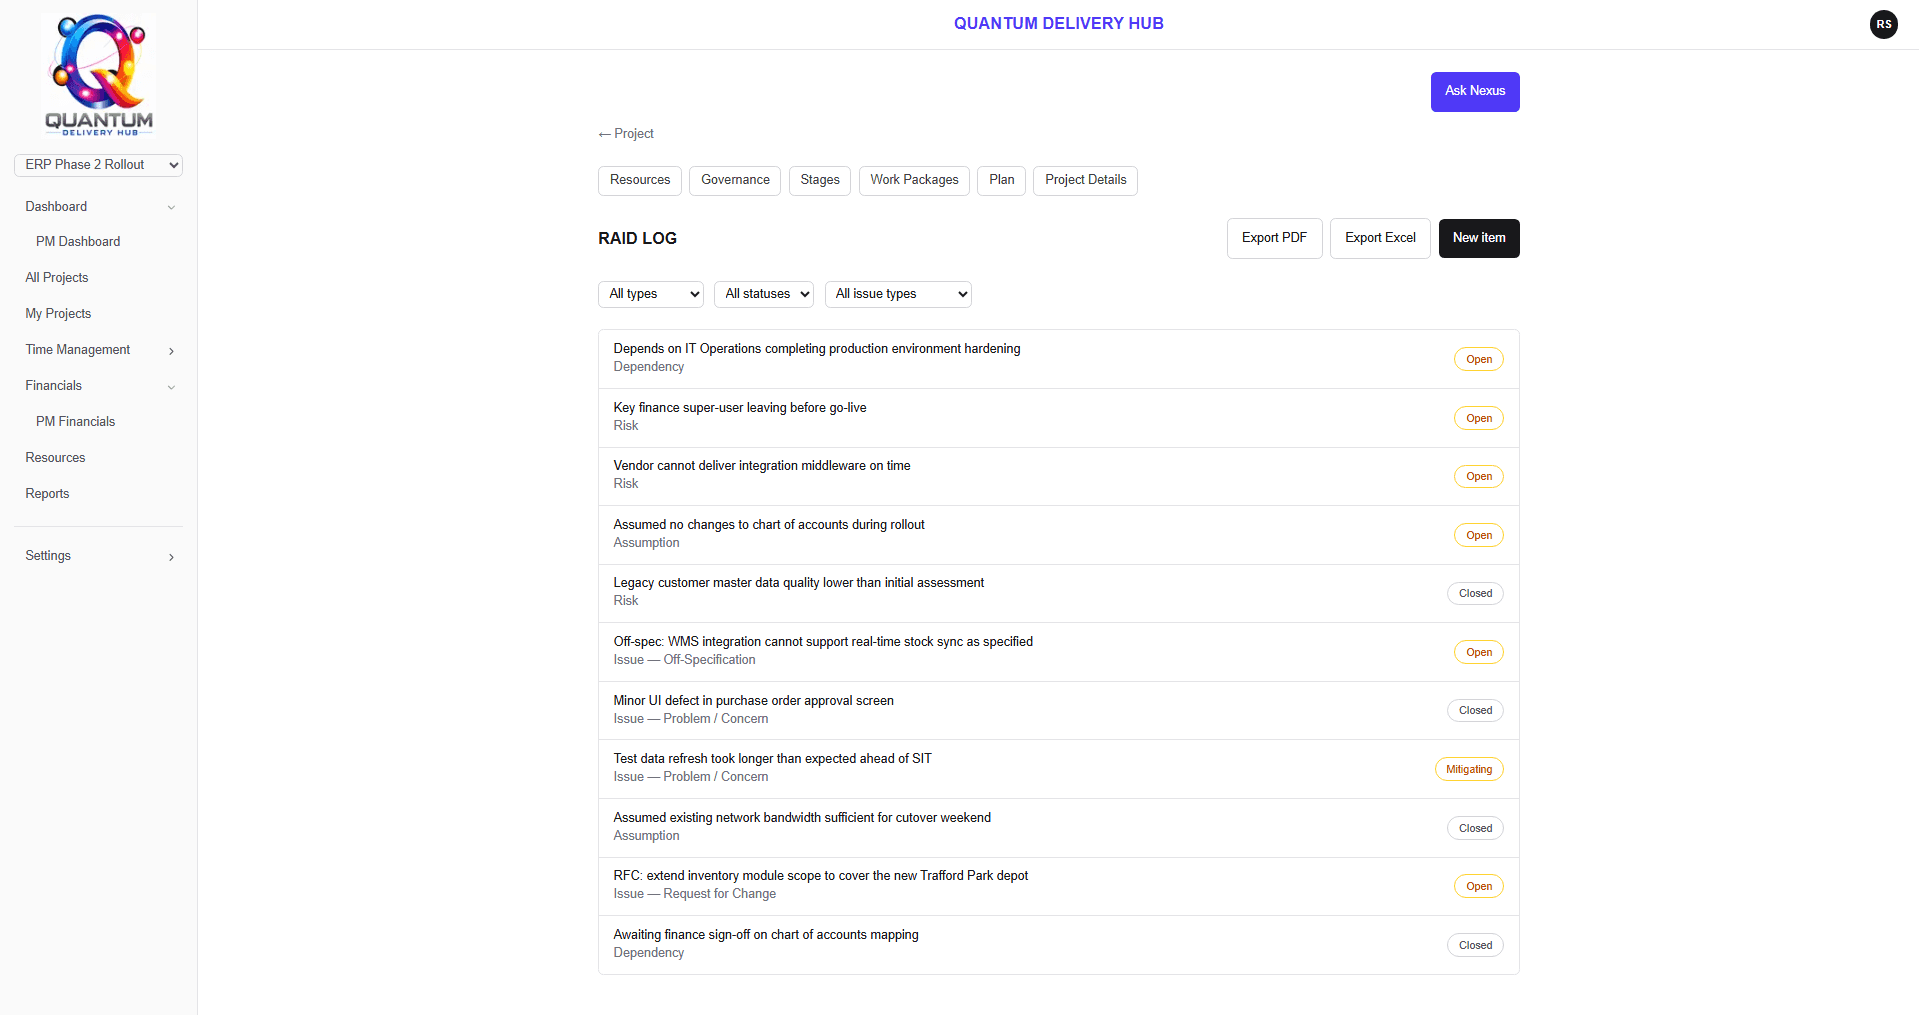The image size is (1919, 1015).
Task: Open the Vendor integration middleware risk item
Action: [x=1058, y=476]
